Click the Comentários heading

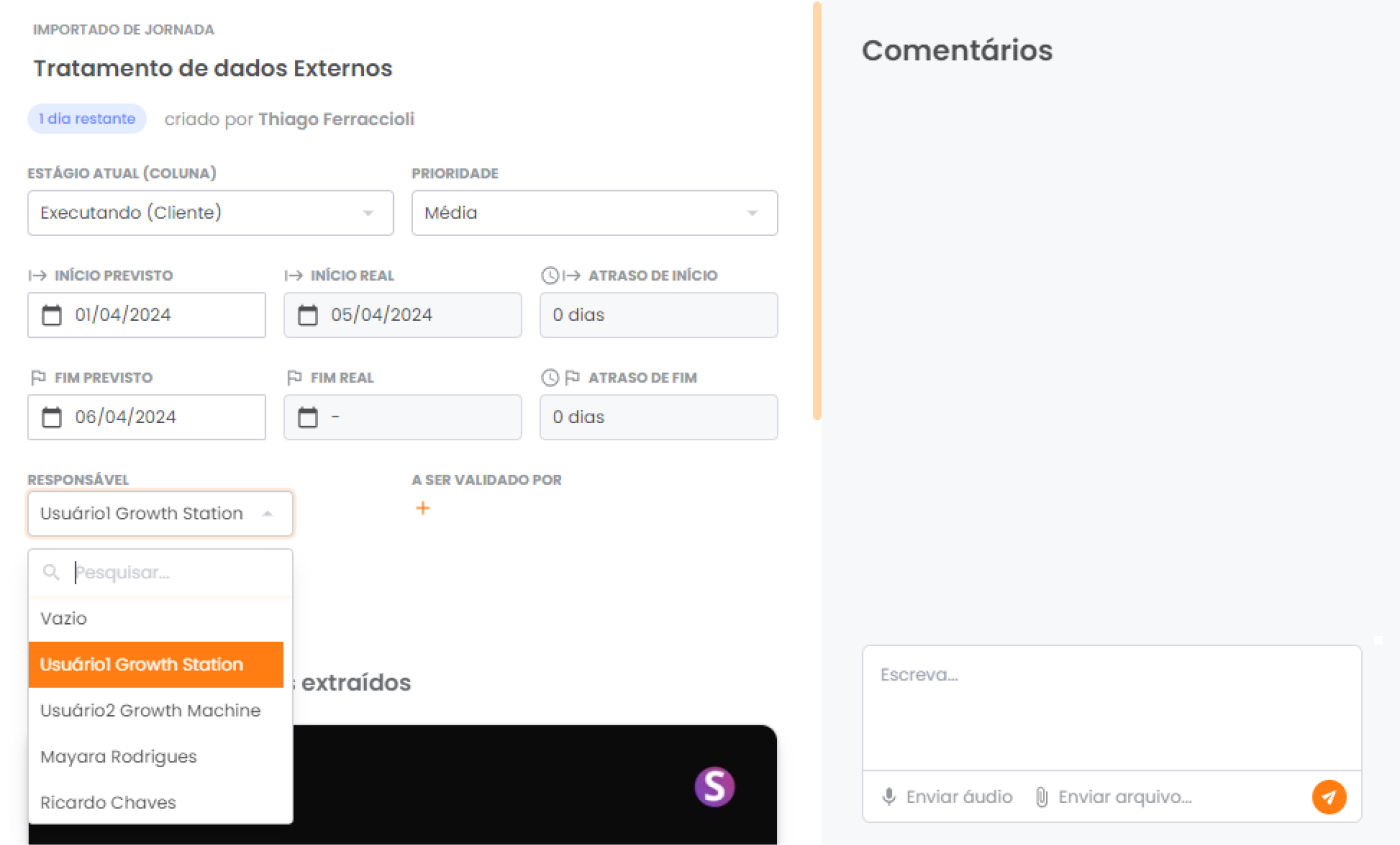point(957,50)
